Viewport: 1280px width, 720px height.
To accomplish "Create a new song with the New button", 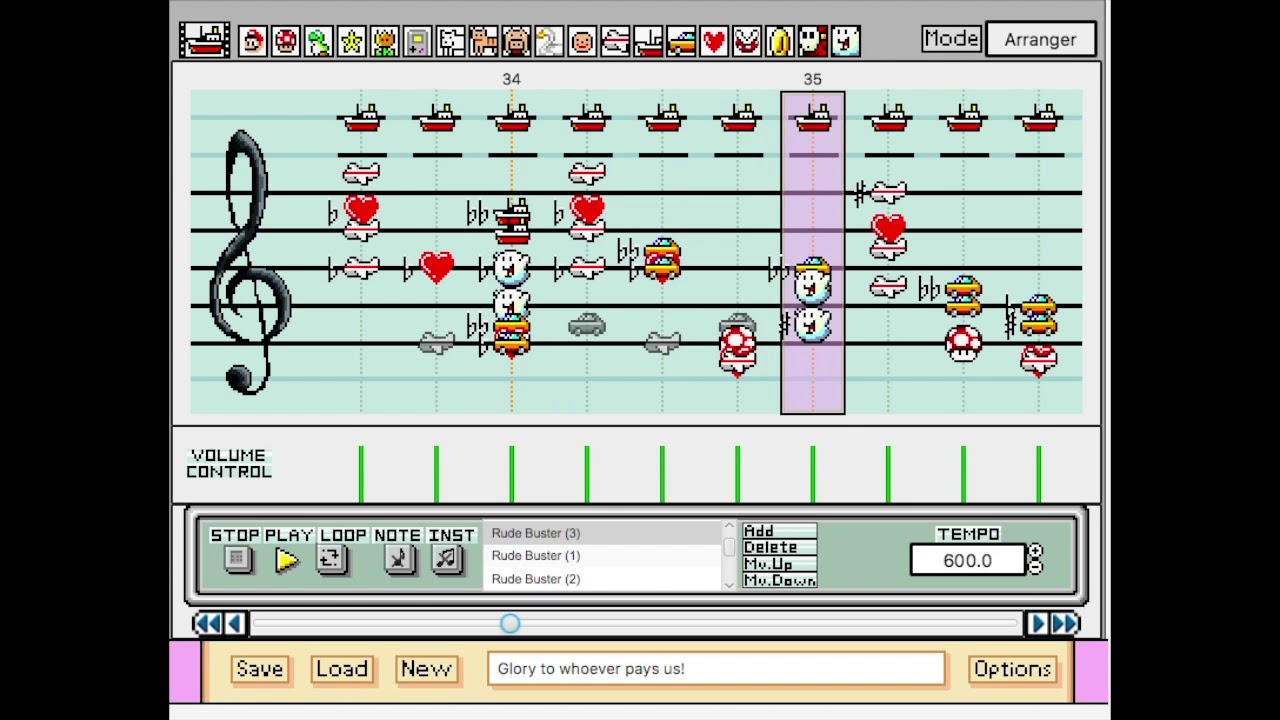I will coord(426,669).
